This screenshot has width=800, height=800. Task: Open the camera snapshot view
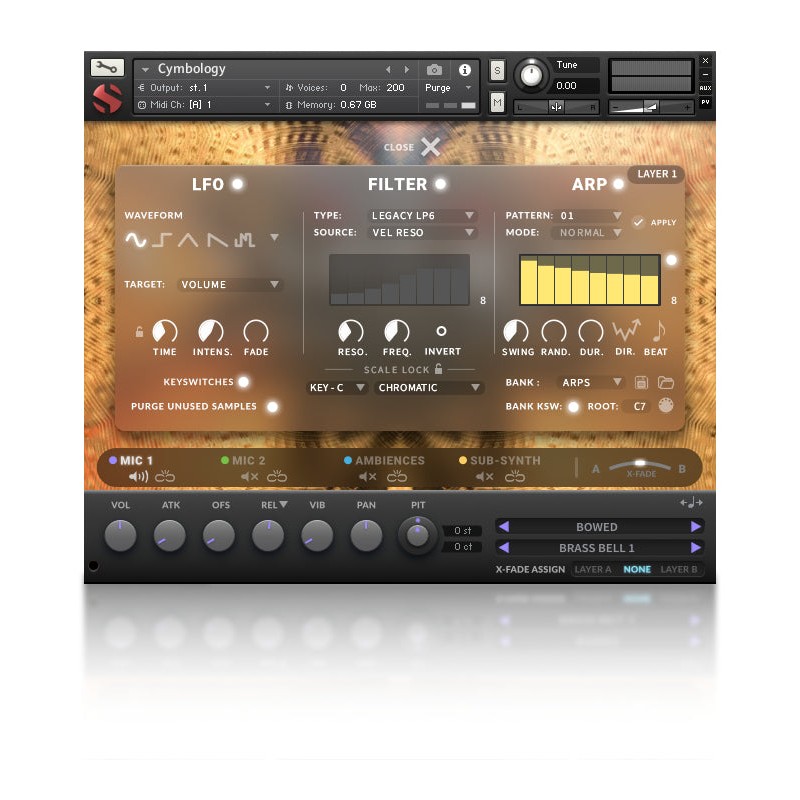click(434, 70)
